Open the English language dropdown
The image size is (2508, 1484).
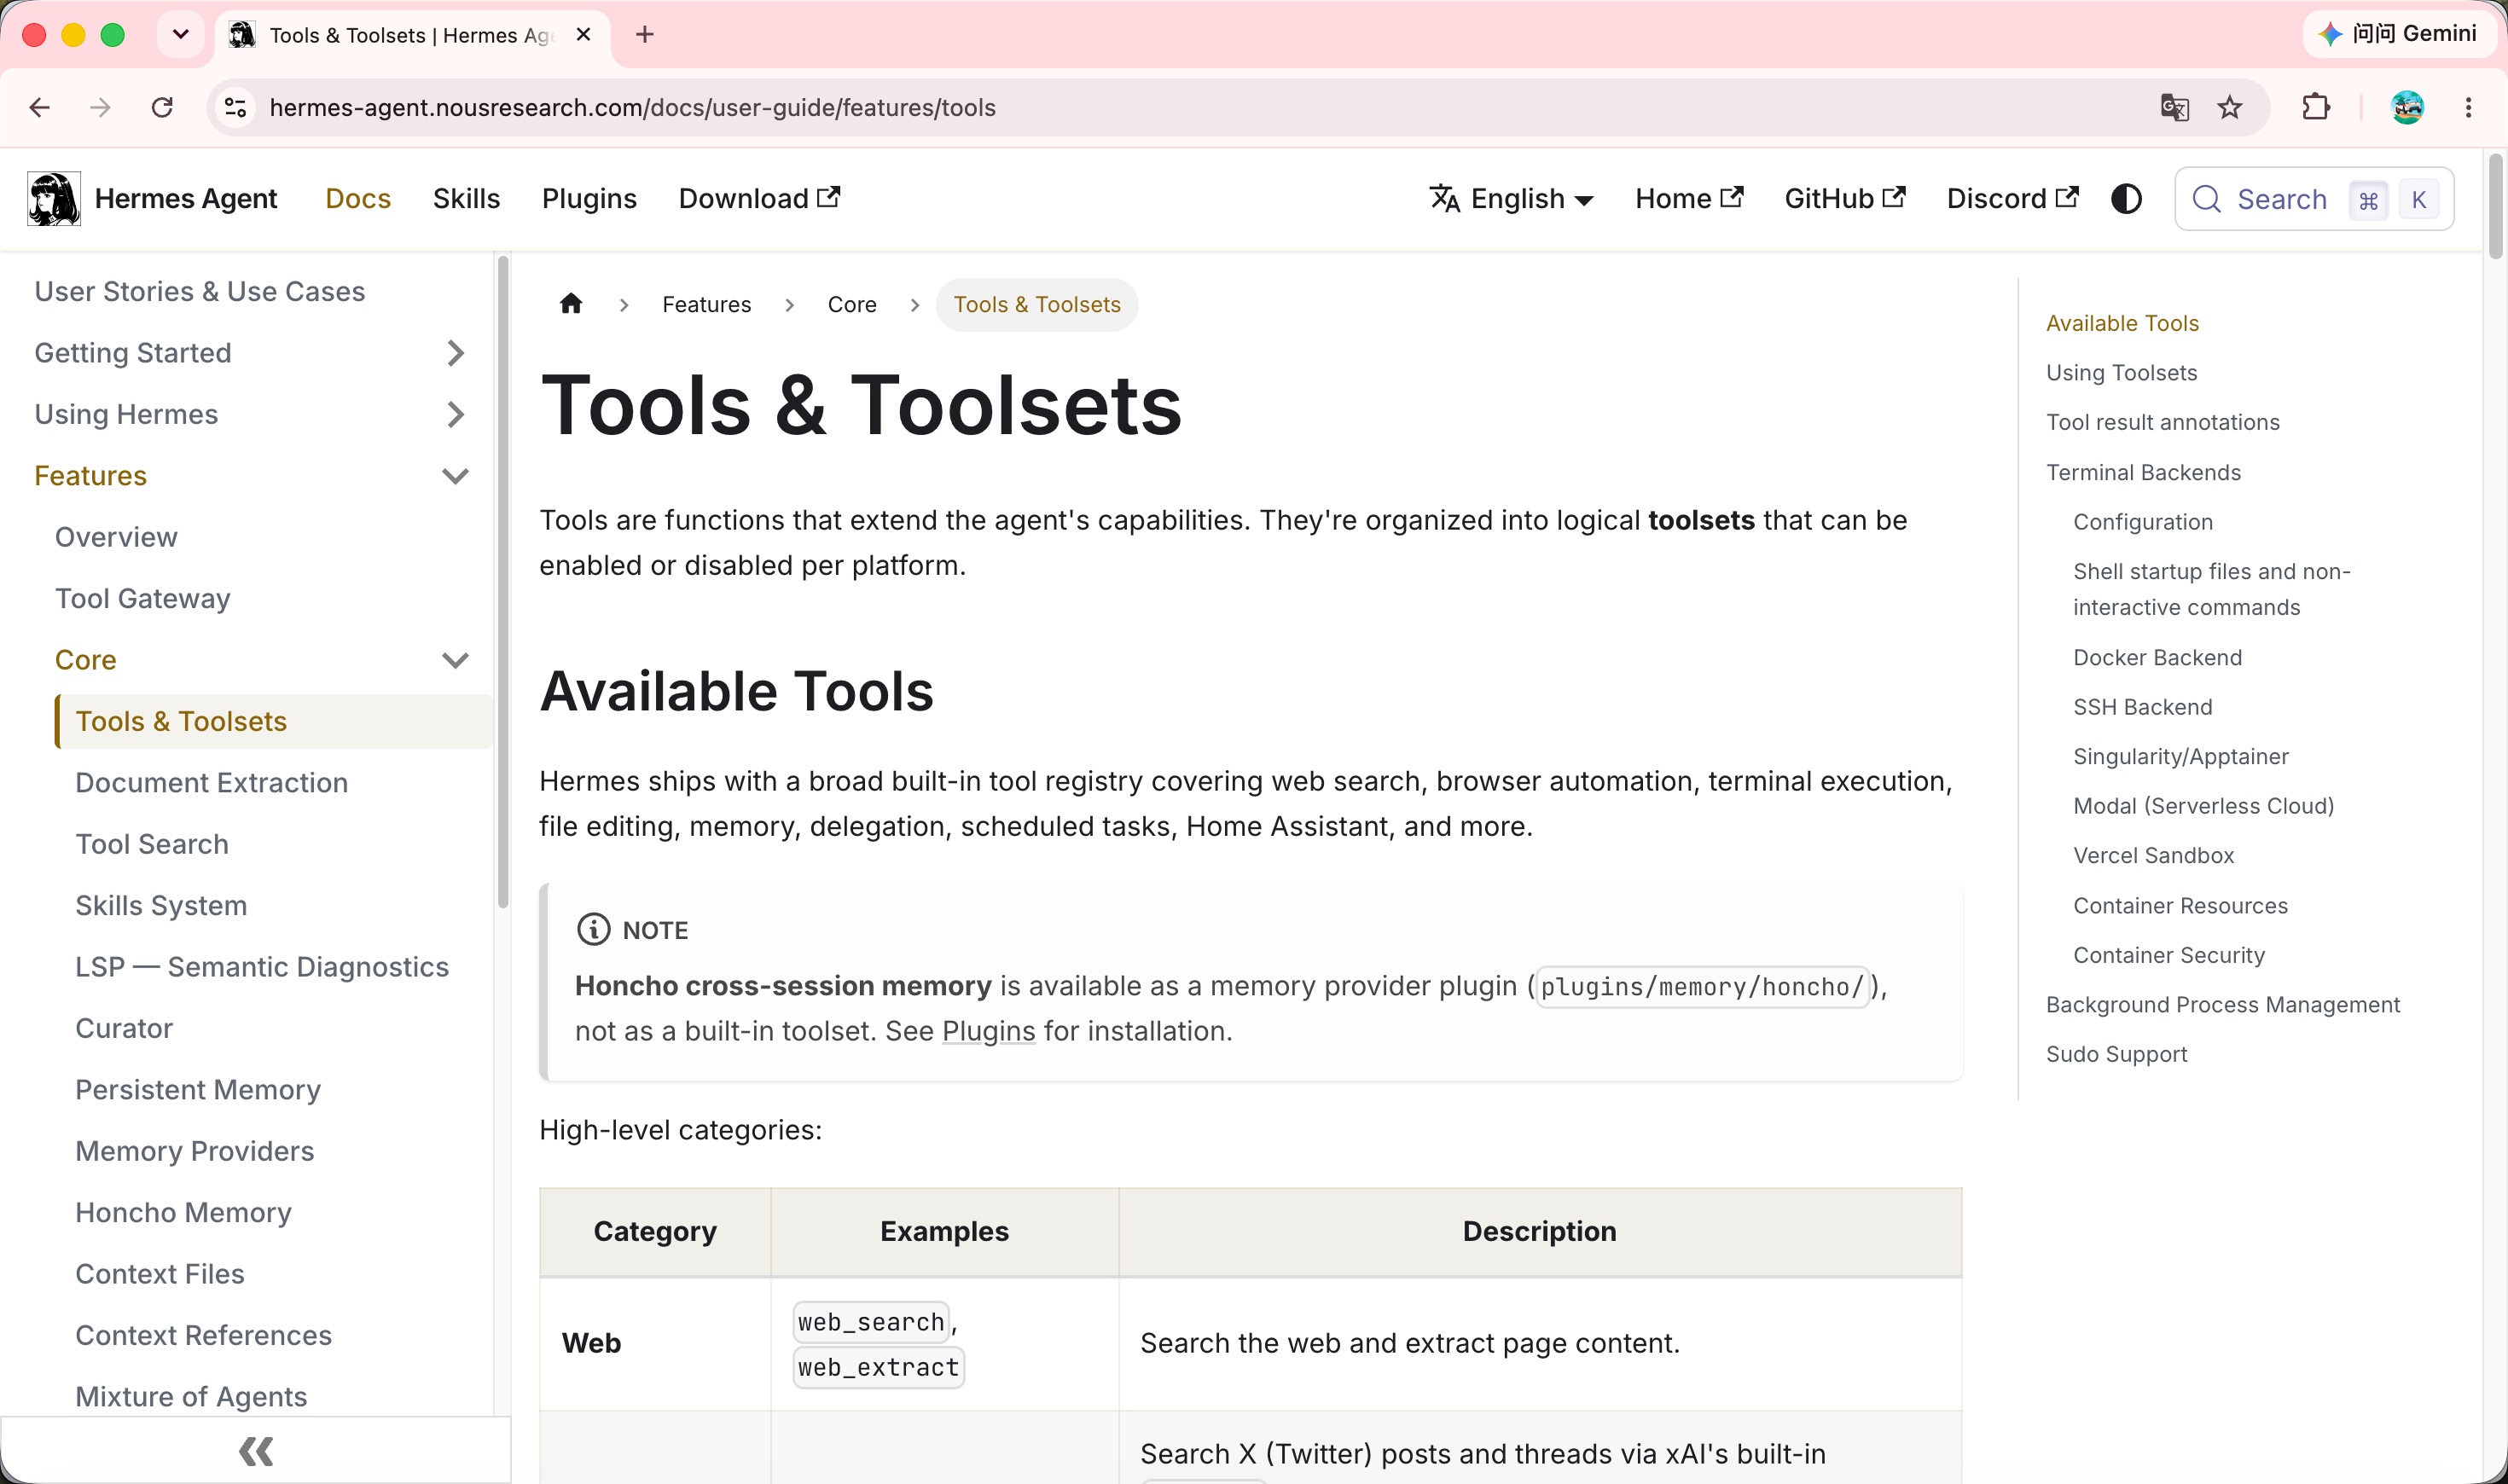pos(1511,199)
